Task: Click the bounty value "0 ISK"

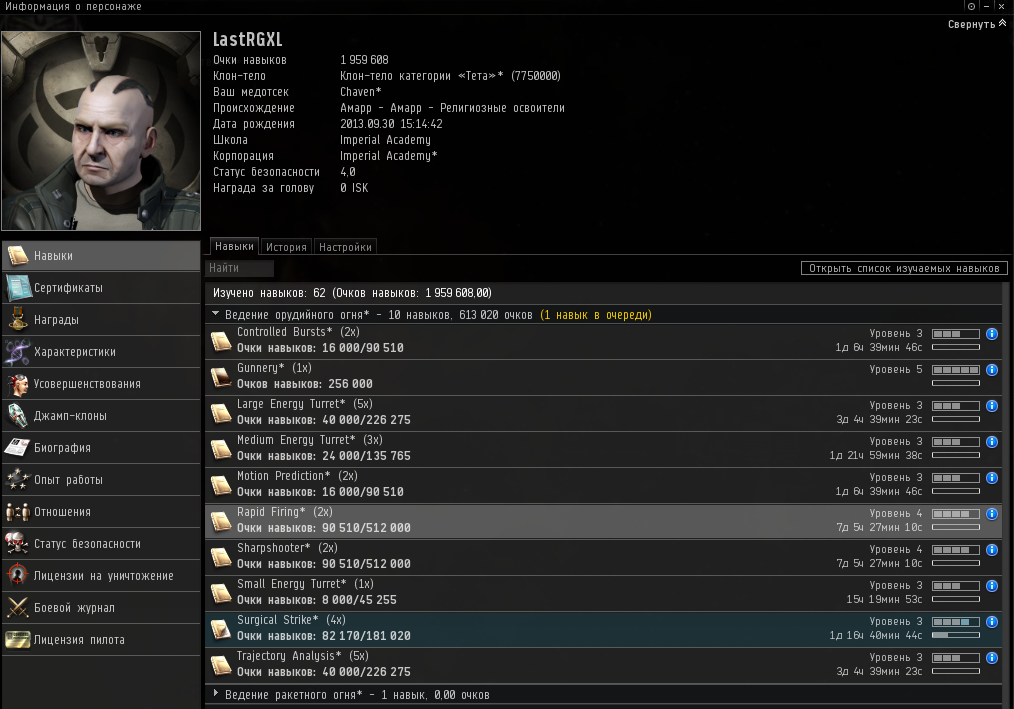Action: (x=354, y=188)
